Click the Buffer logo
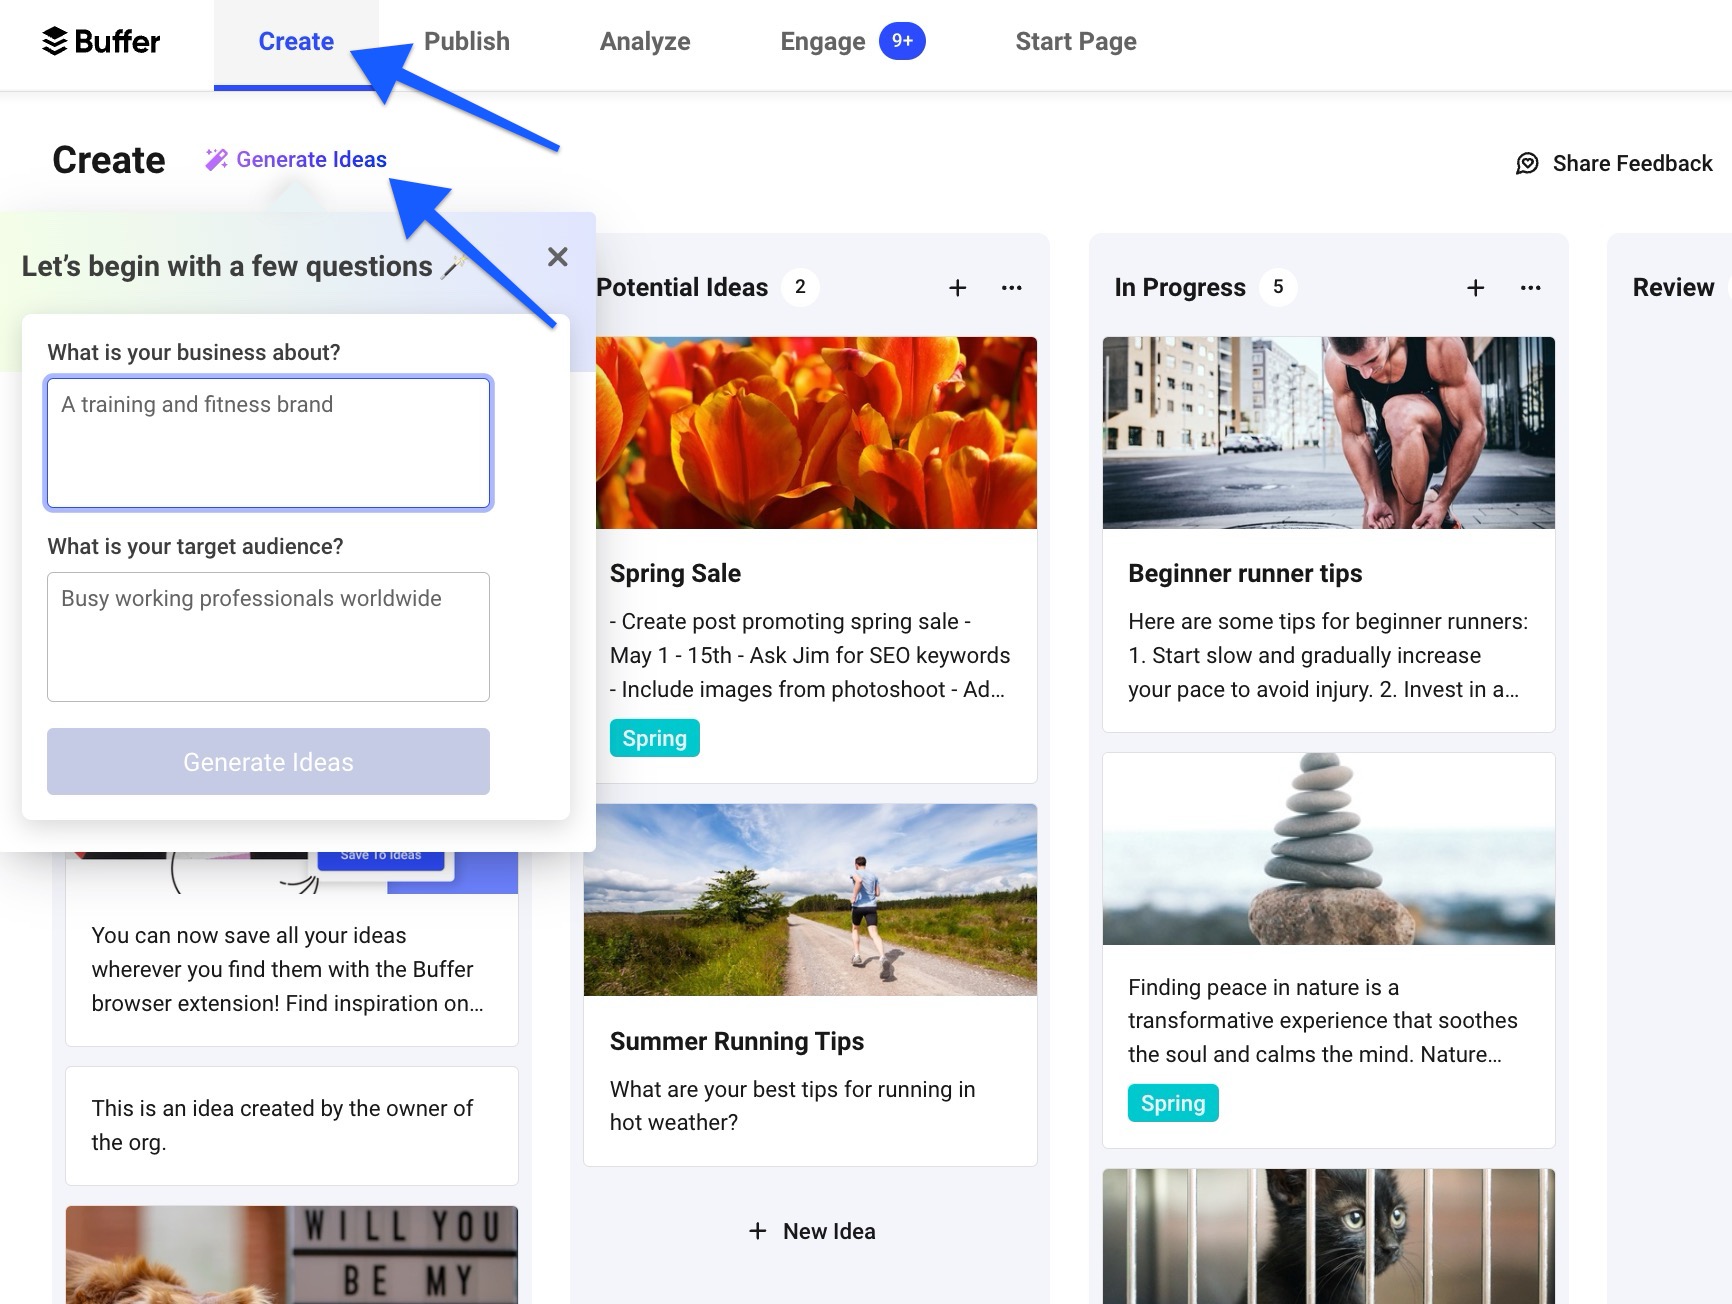The width and height of the screenshot is (1732, 1304). (100, 41)
